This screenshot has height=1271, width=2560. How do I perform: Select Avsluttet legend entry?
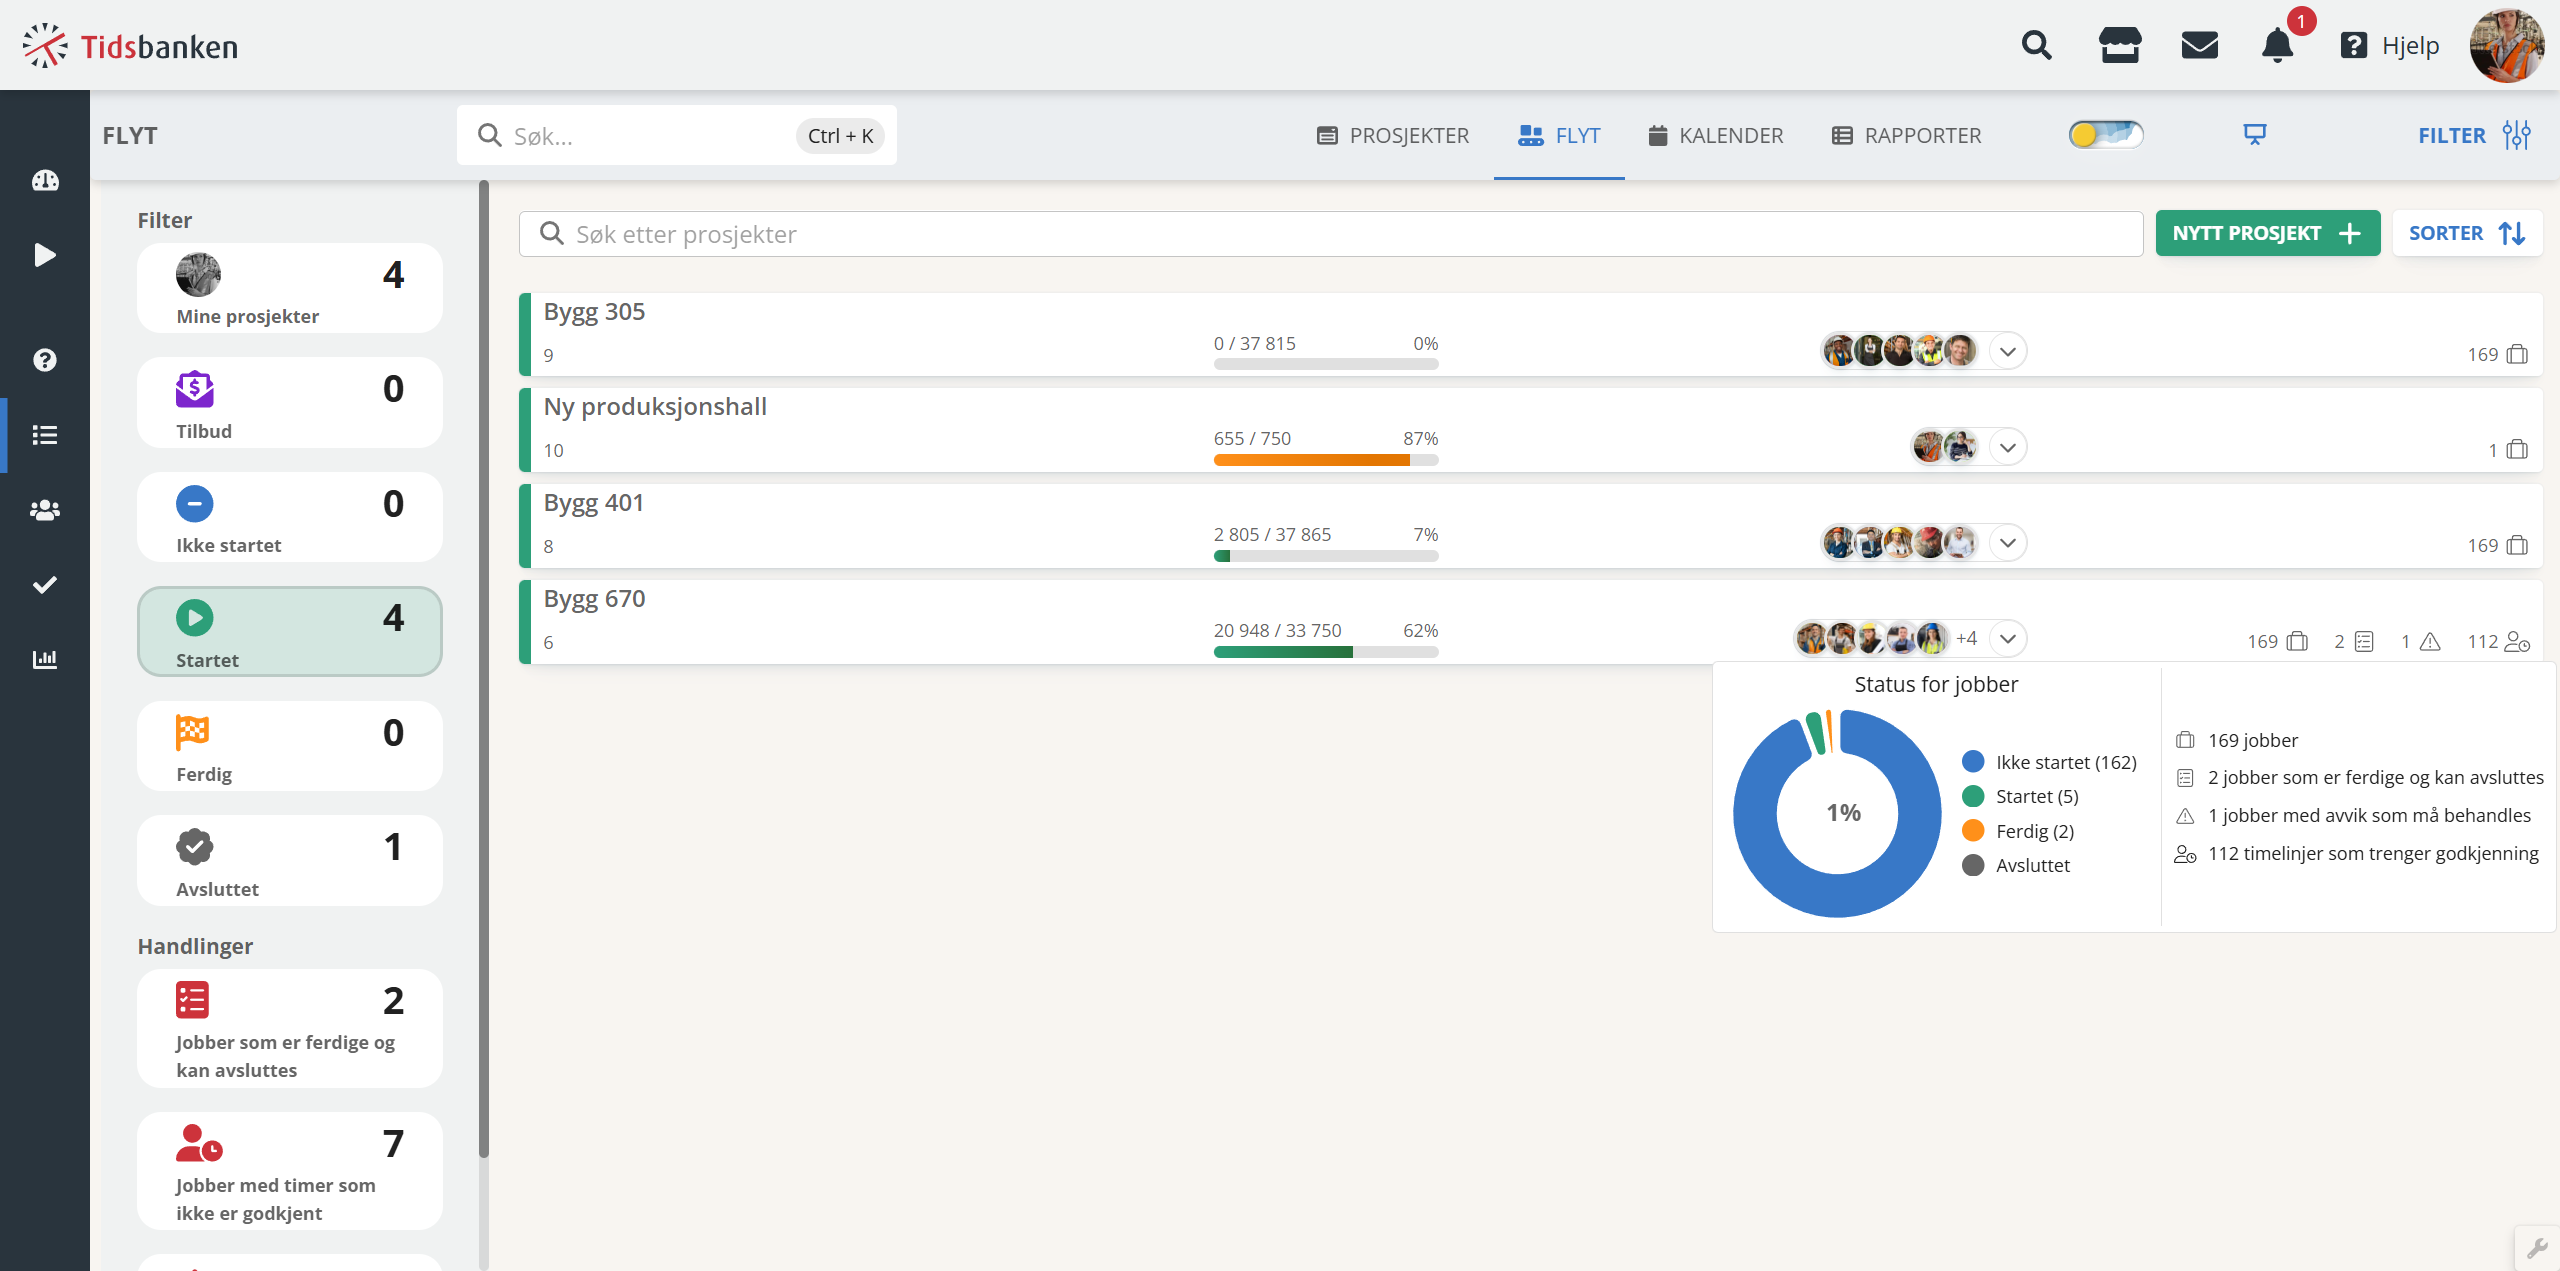[2016, 866]
